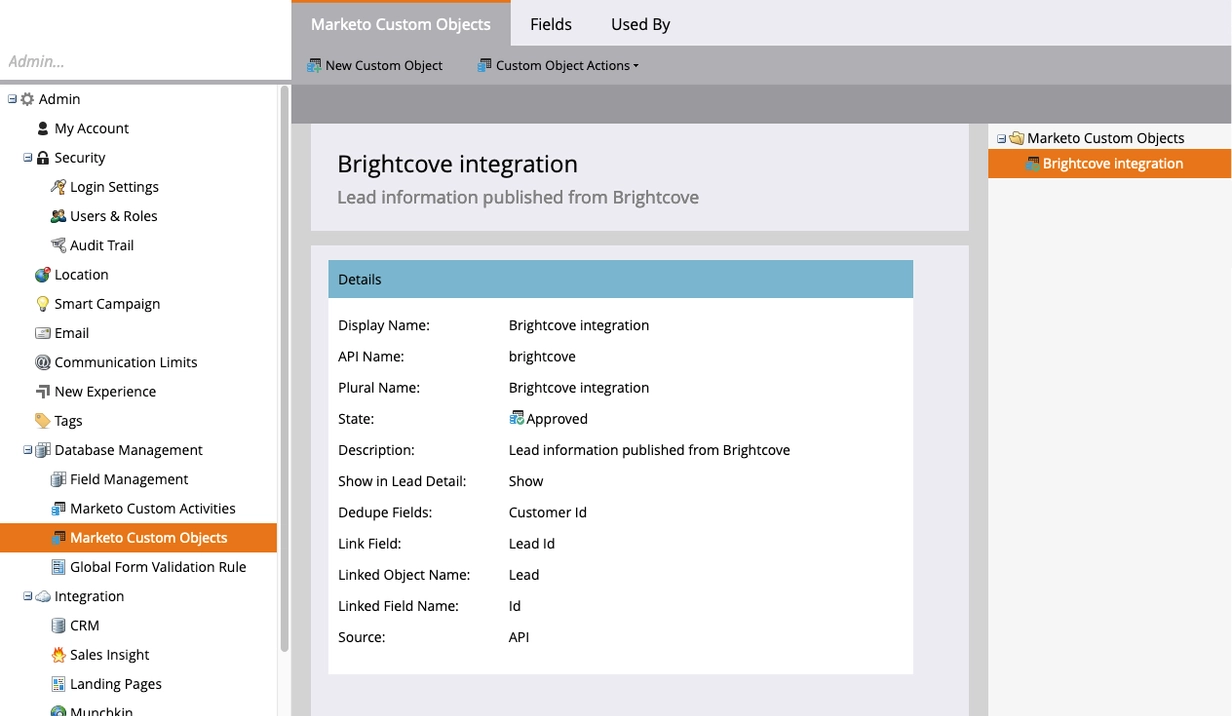Open Login Settings in the tree

click(x=114, y=186)
